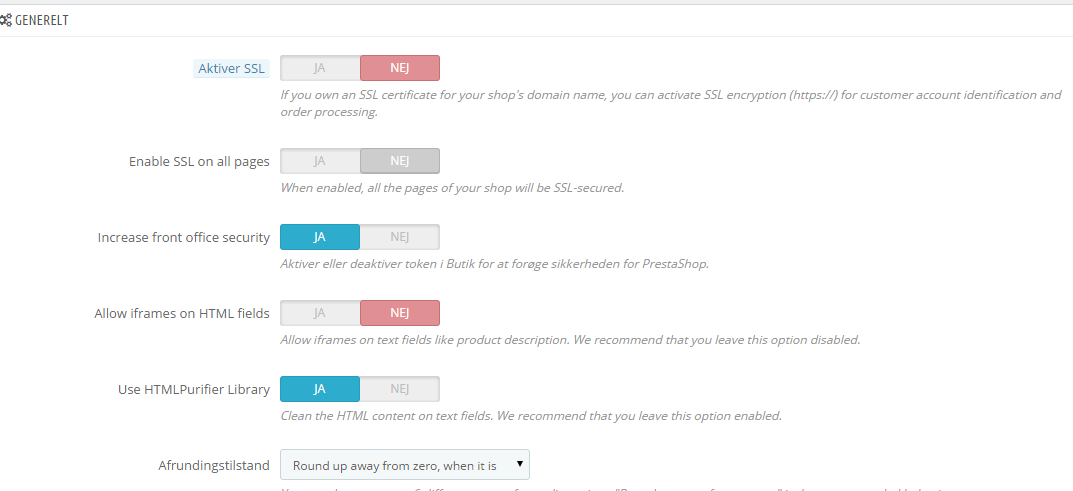Enable Aktiver SSL by clicking JA
The image size is (1073, 491).
[x=320, y=68]
